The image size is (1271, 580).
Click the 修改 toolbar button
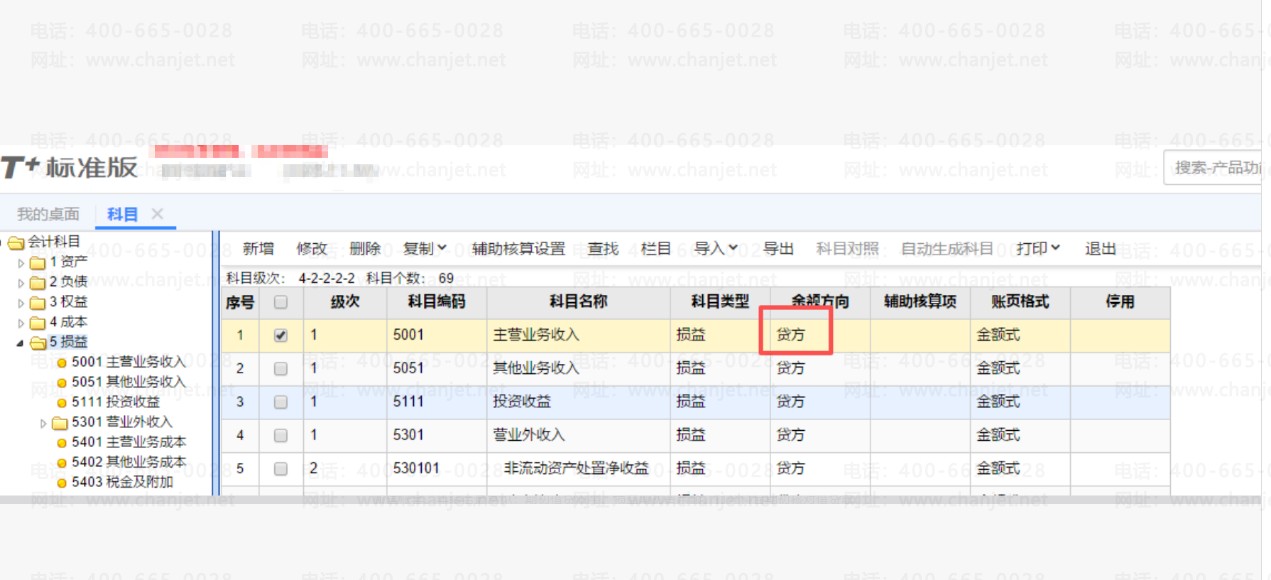pyautogui.click(x=312, y=248)
